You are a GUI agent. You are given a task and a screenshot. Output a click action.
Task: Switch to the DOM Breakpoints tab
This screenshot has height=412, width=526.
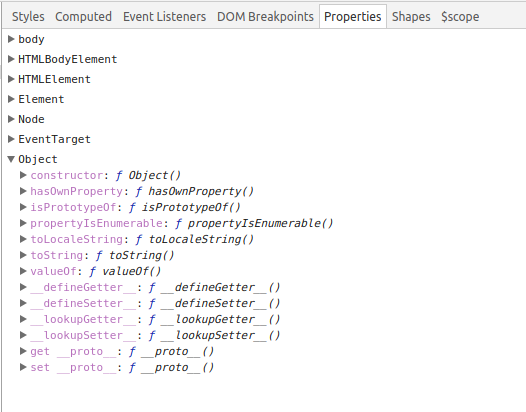point(265,16)
